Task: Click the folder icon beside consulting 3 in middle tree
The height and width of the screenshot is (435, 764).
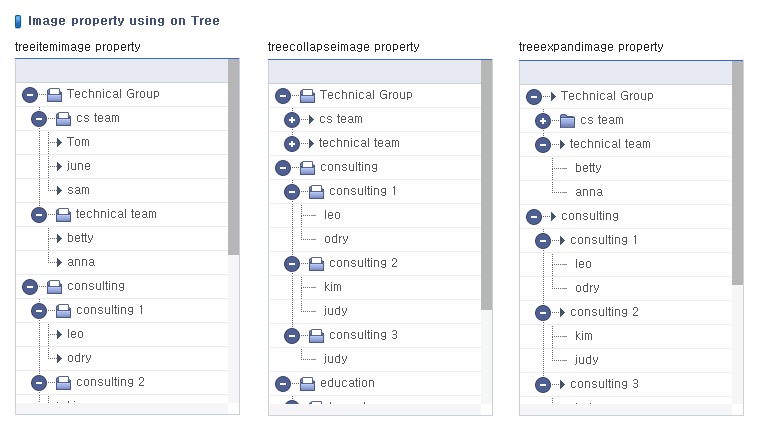Action: click(317, 336)
